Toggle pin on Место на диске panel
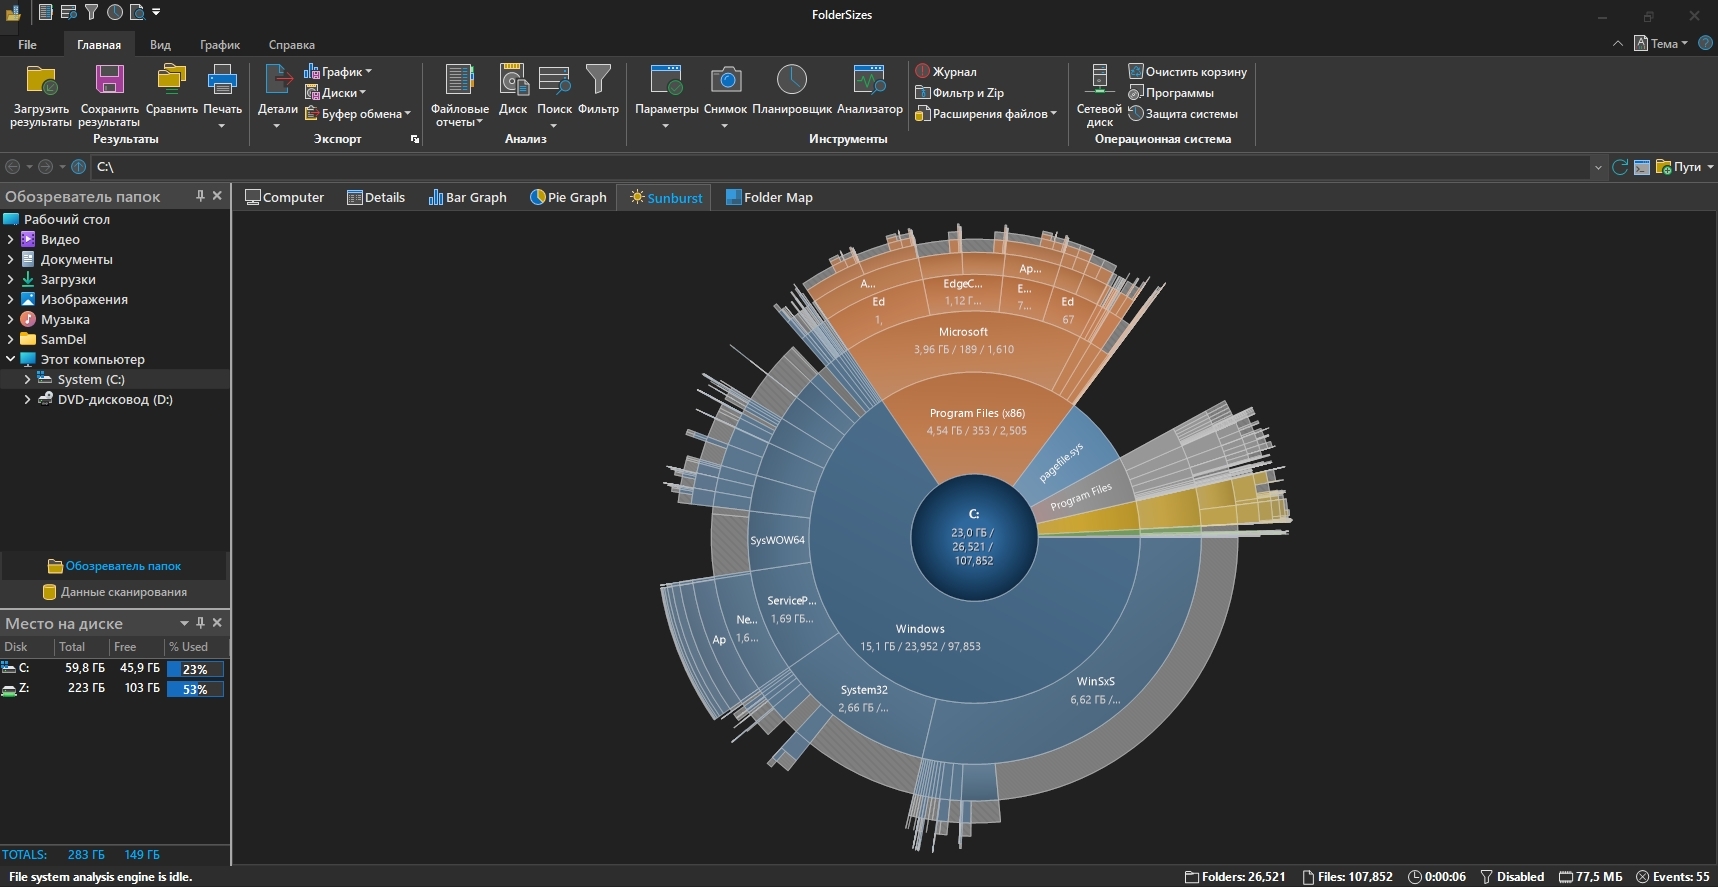 click(x=200, y=623)
